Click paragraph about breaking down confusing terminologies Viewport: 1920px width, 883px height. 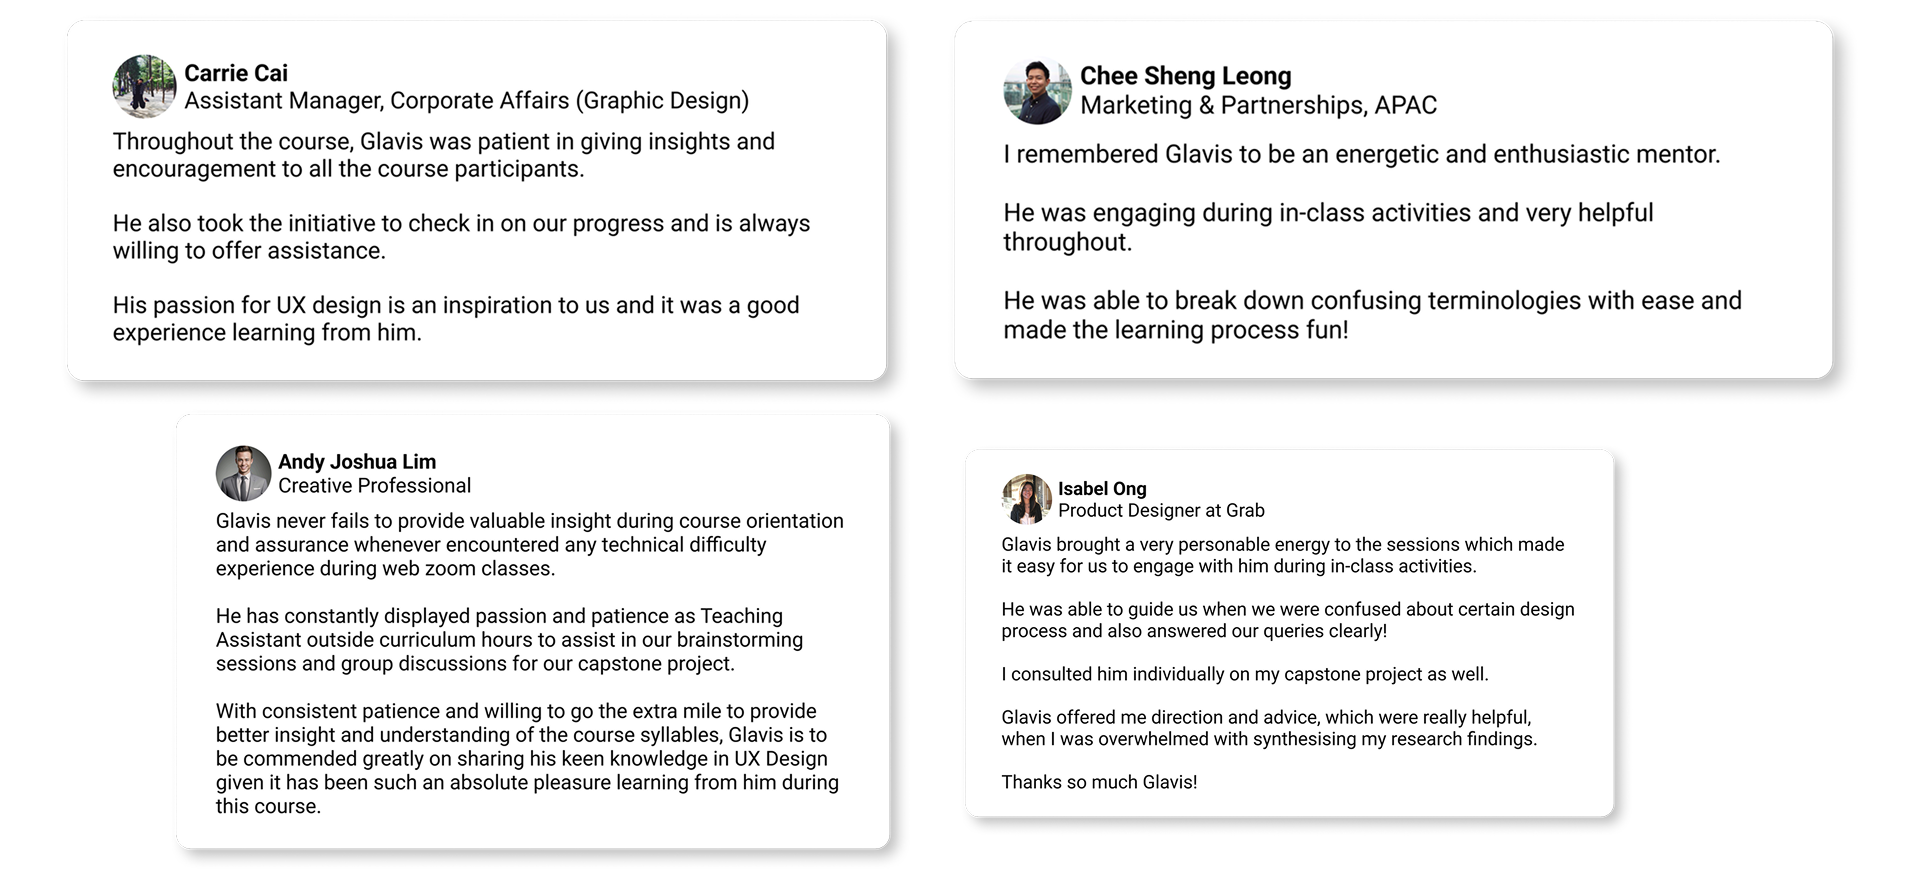(1372, 315)
